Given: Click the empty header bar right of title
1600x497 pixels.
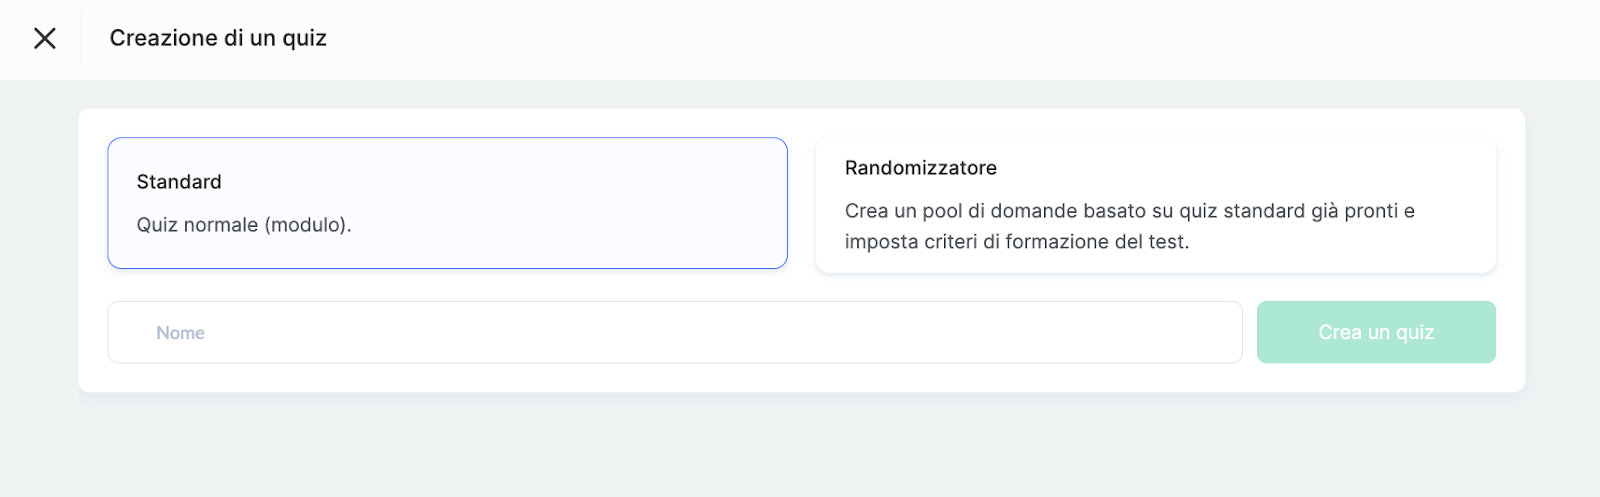Looking at the screenshot, I should [900, 38].
